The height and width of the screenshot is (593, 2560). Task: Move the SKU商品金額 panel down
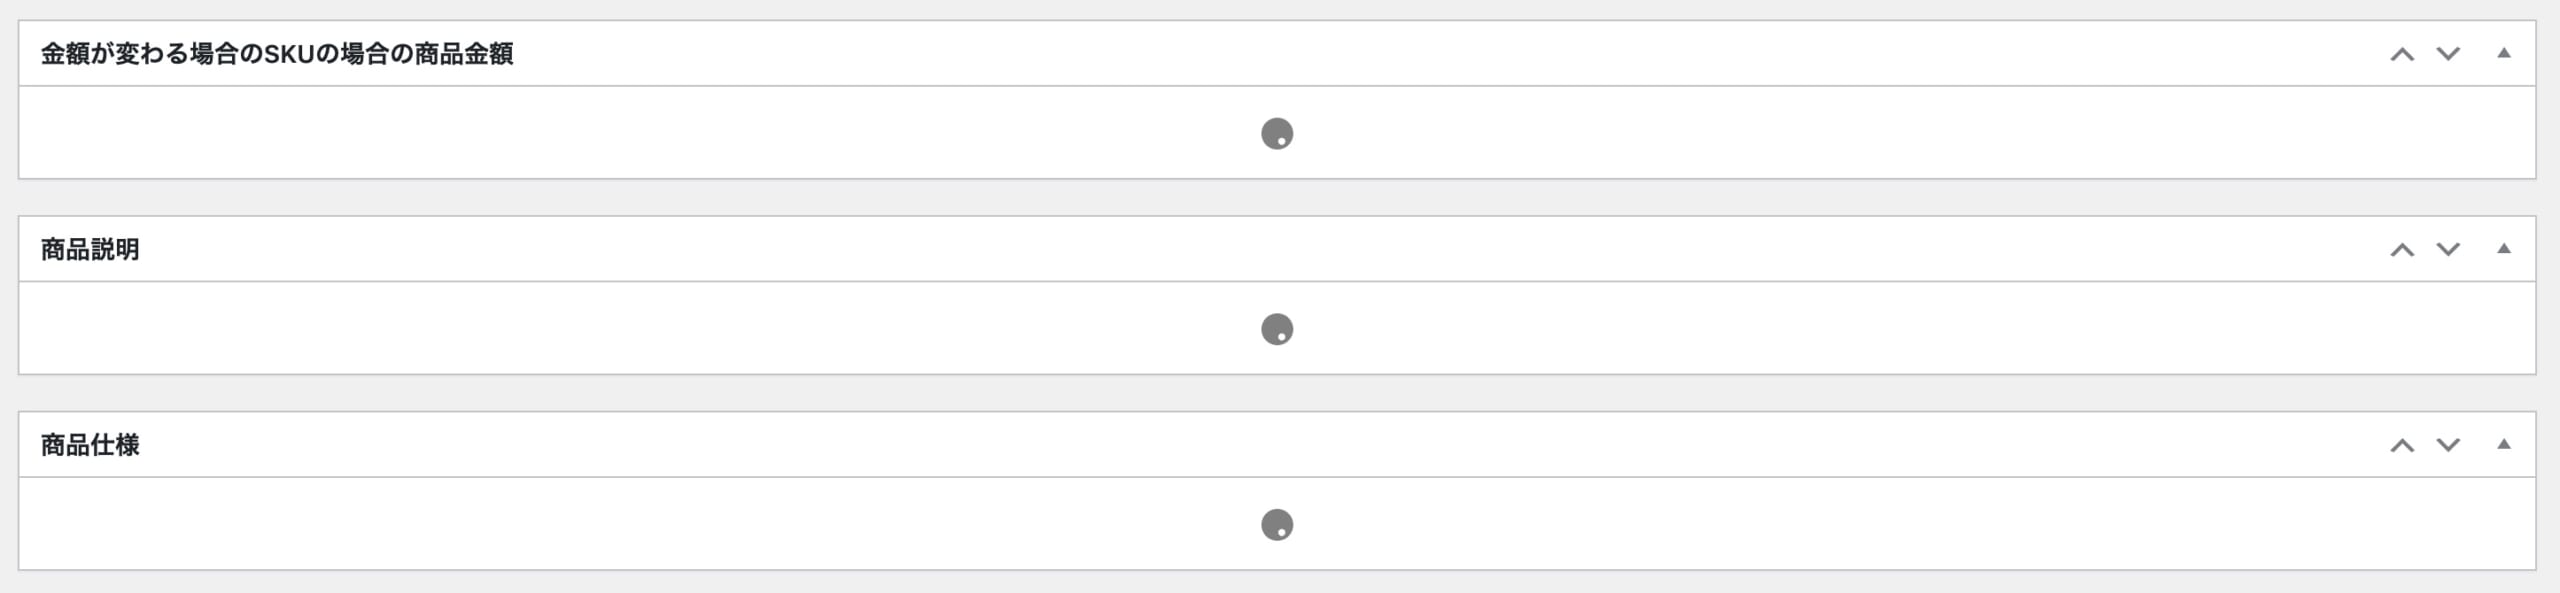click(x=2448, y=54)
